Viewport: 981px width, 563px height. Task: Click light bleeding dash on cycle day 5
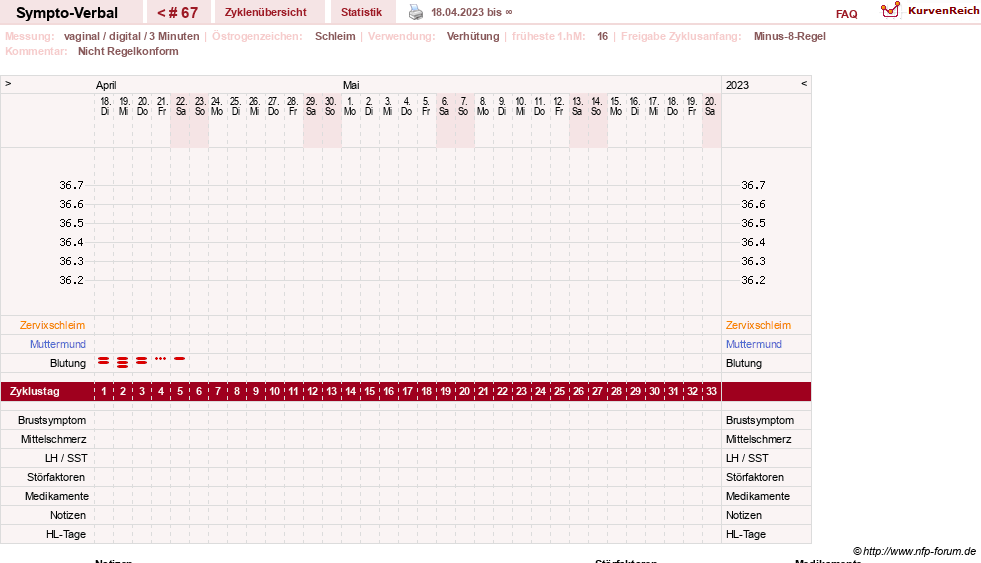[x=180, y=358]
